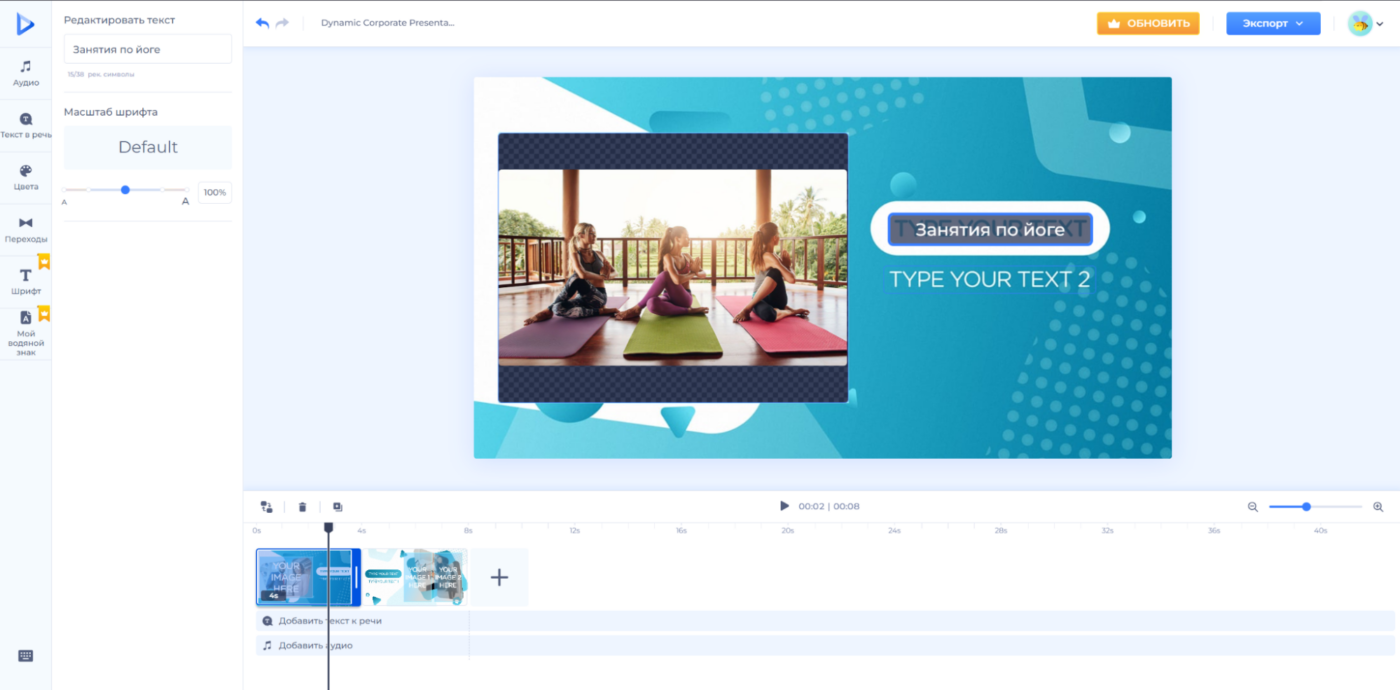Viewport: 1400px width, 690px height.
Task: Open the Шрифт font panel
Action: pyautogui.click(x=26, y=282)
